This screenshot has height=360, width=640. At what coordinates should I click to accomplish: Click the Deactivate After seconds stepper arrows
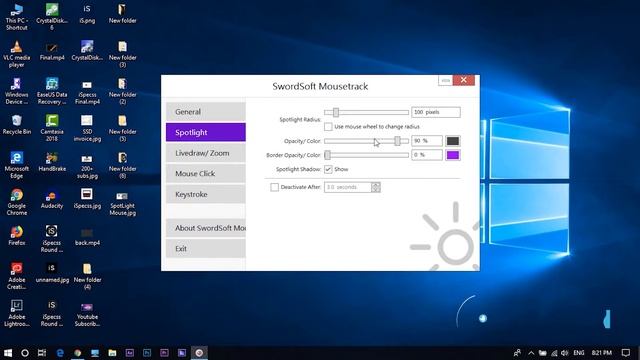pos(376,187)
